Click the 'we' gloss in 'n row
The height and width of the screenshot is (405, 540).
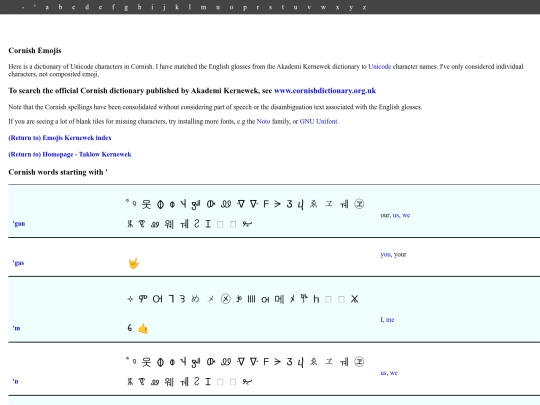pos(394,373)
